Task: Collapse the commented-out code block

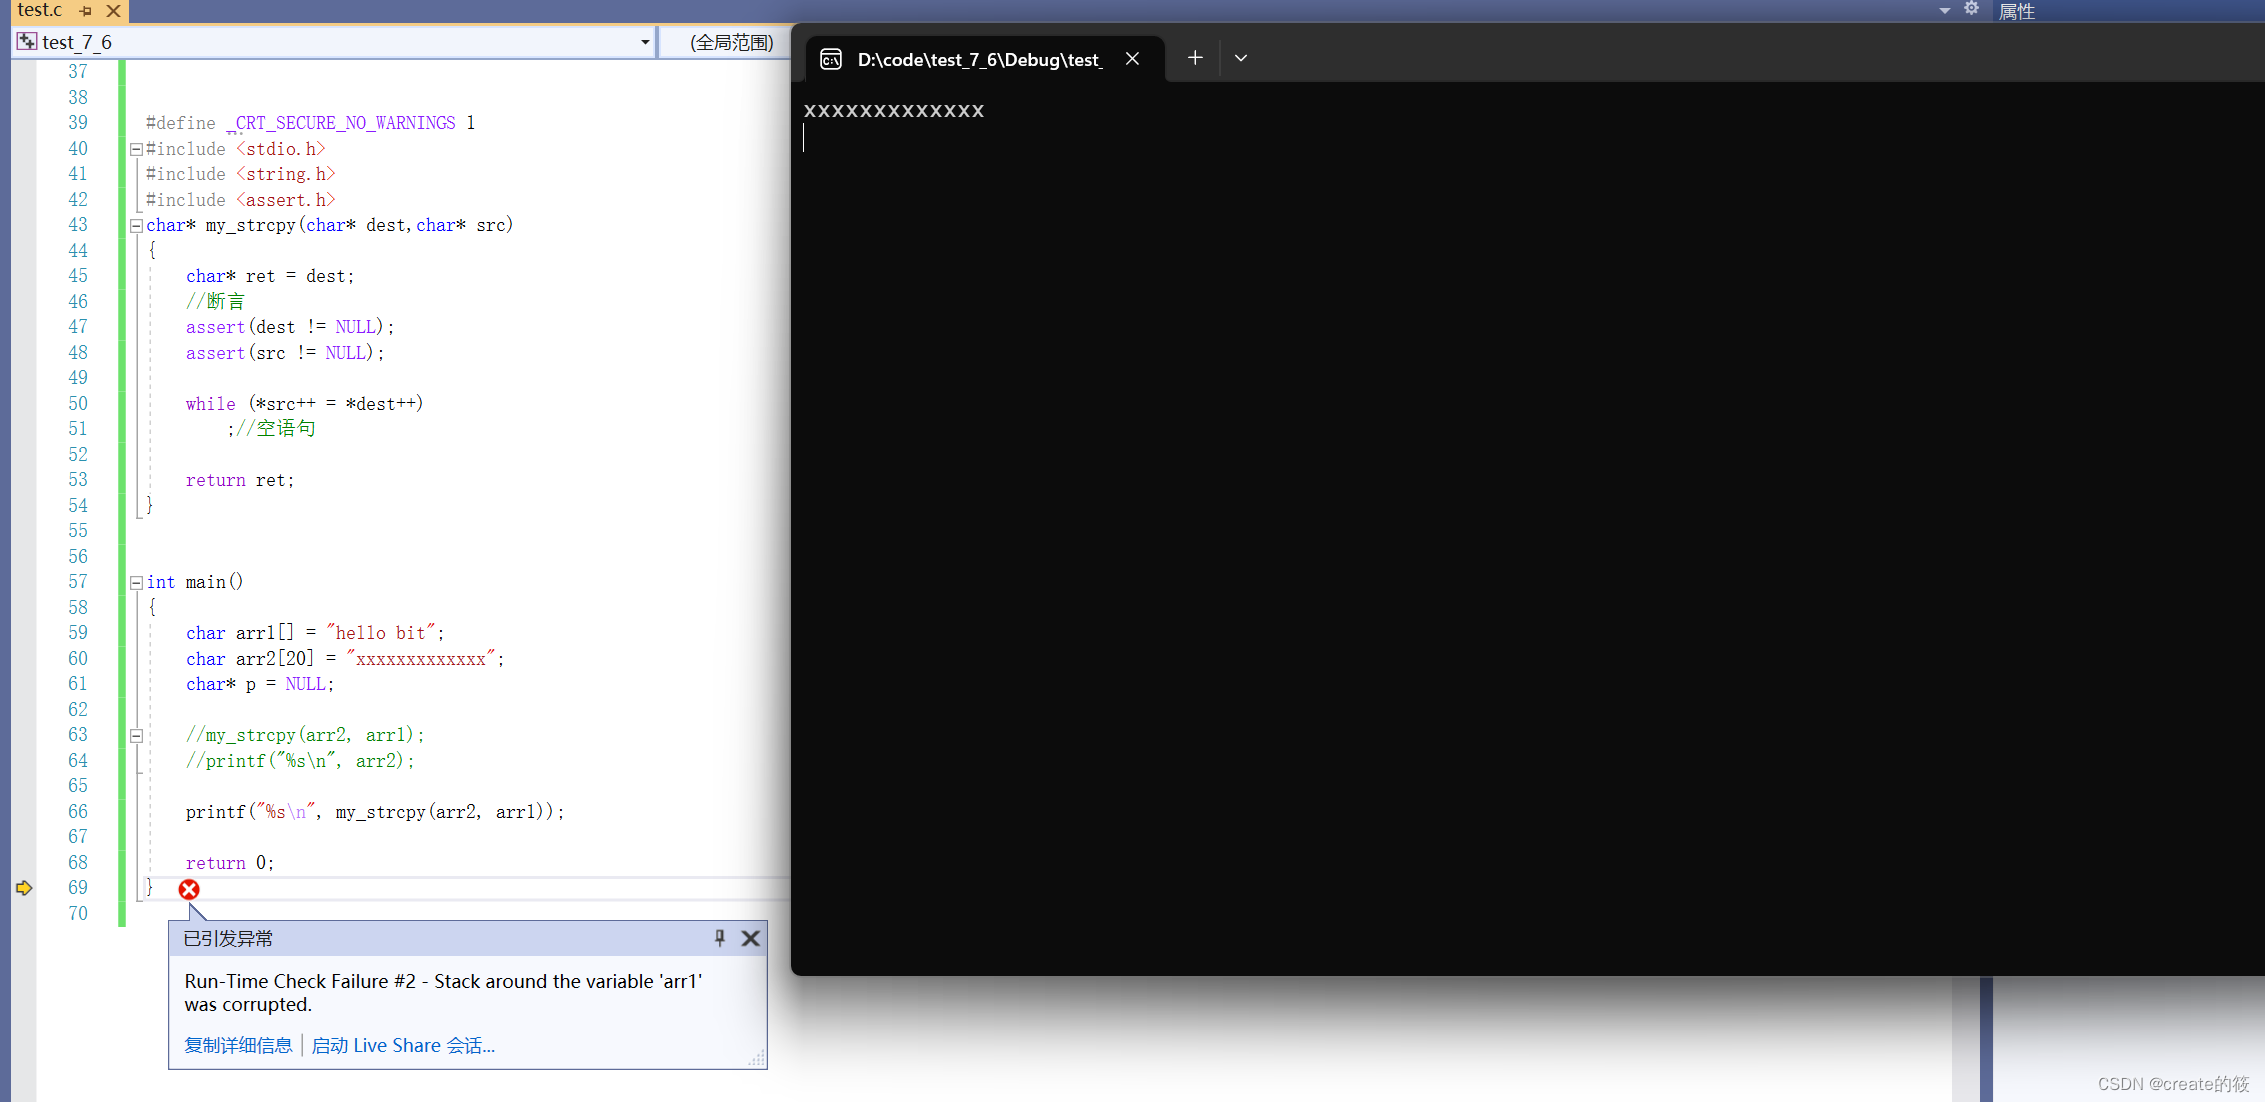Action: 136,736
